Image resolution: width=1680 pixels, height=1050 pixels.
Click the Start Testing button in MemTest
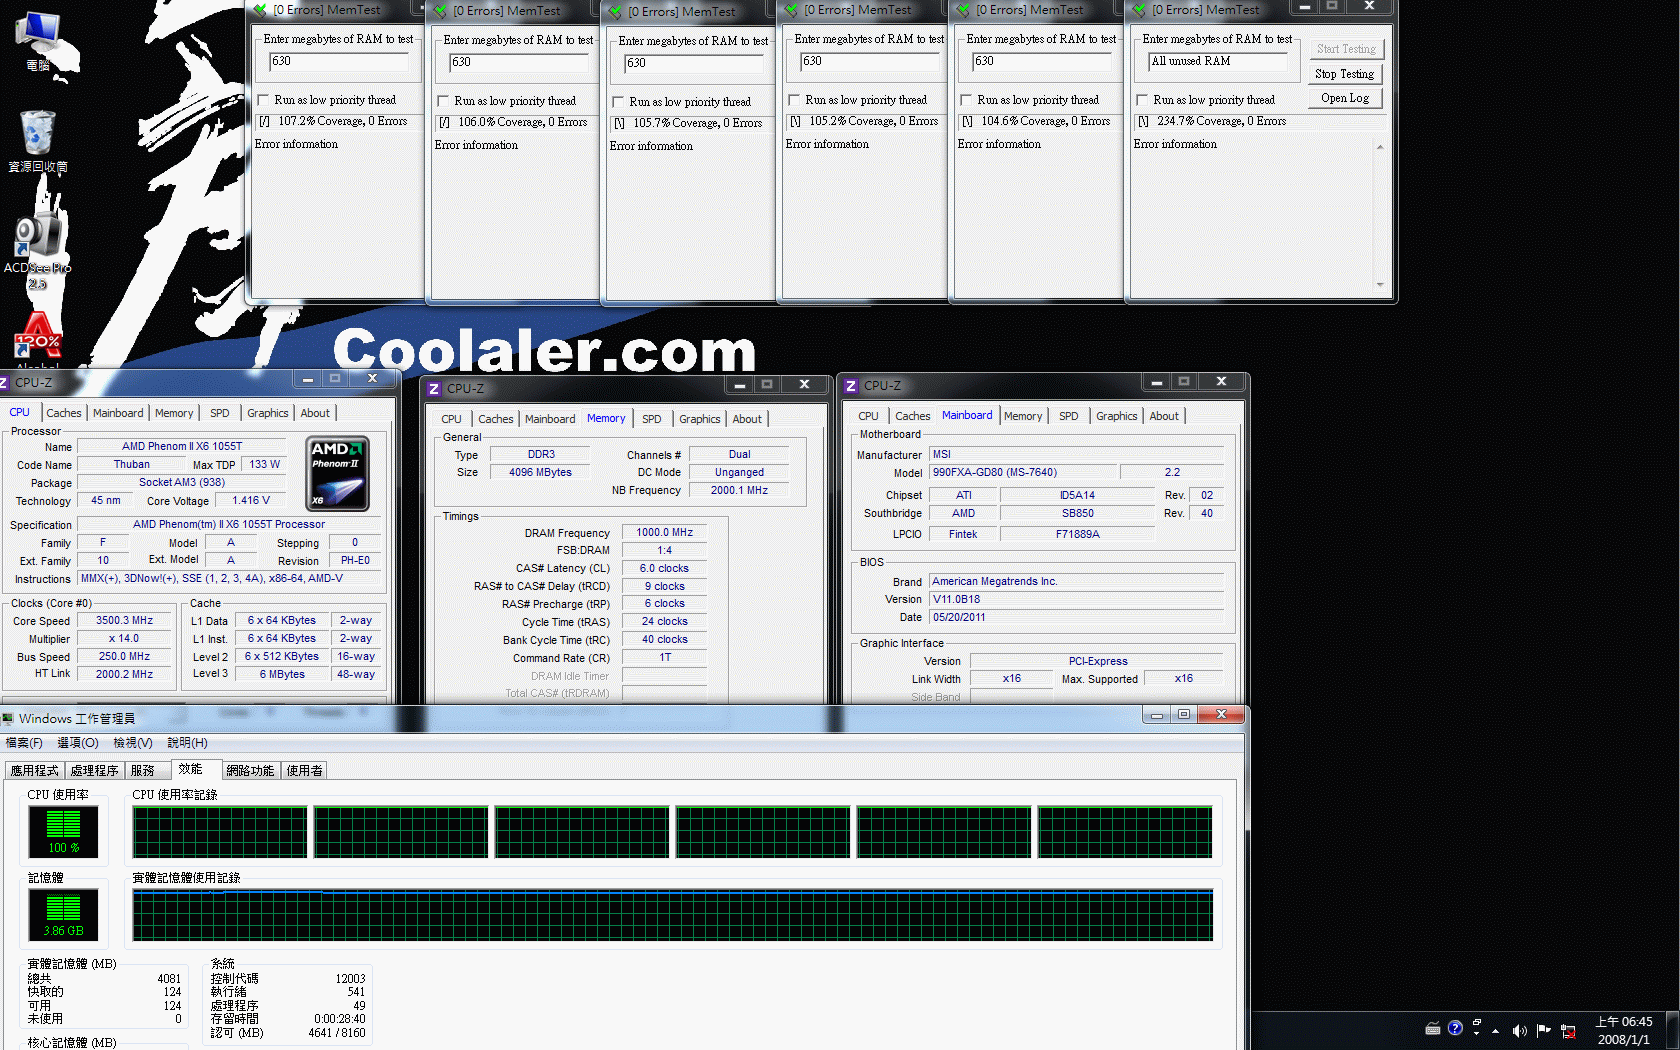tap(1346, 49)
